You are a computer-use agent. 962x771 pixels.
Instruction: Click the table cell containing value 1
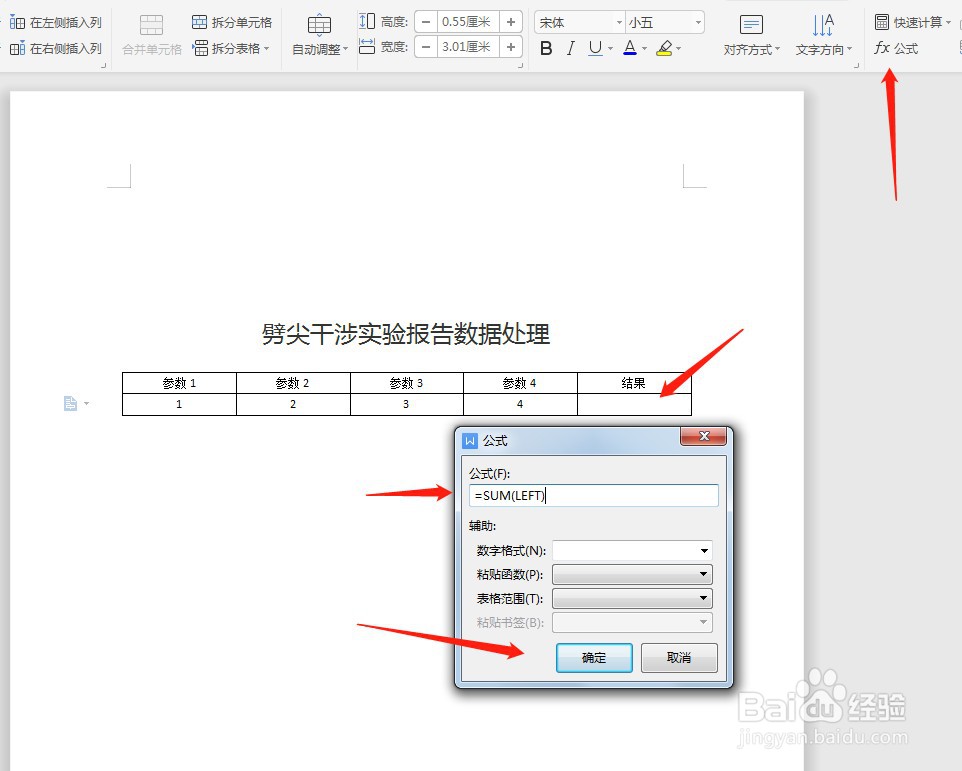pos(179,404)
